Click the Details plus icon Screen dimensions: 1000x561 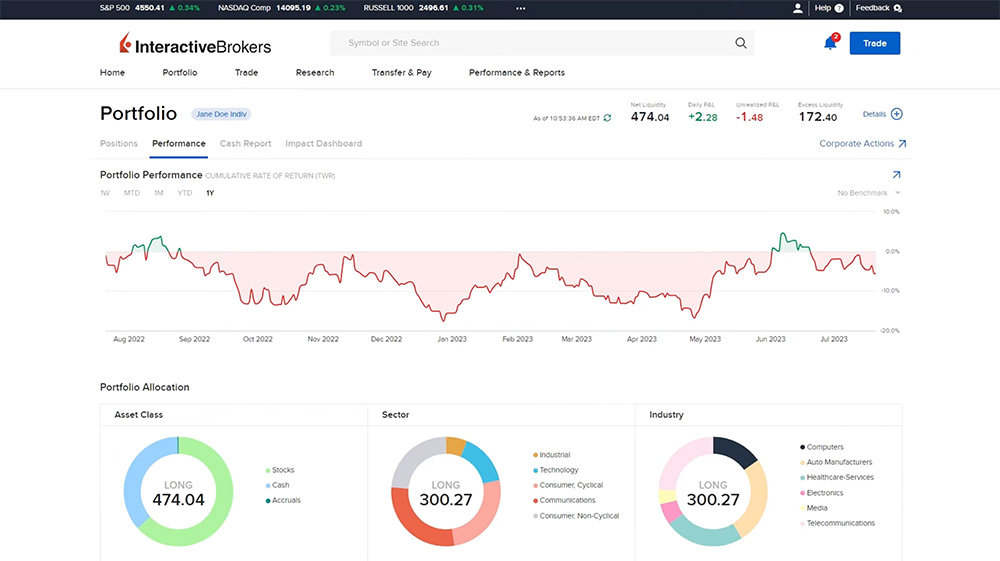pos(896,114)
